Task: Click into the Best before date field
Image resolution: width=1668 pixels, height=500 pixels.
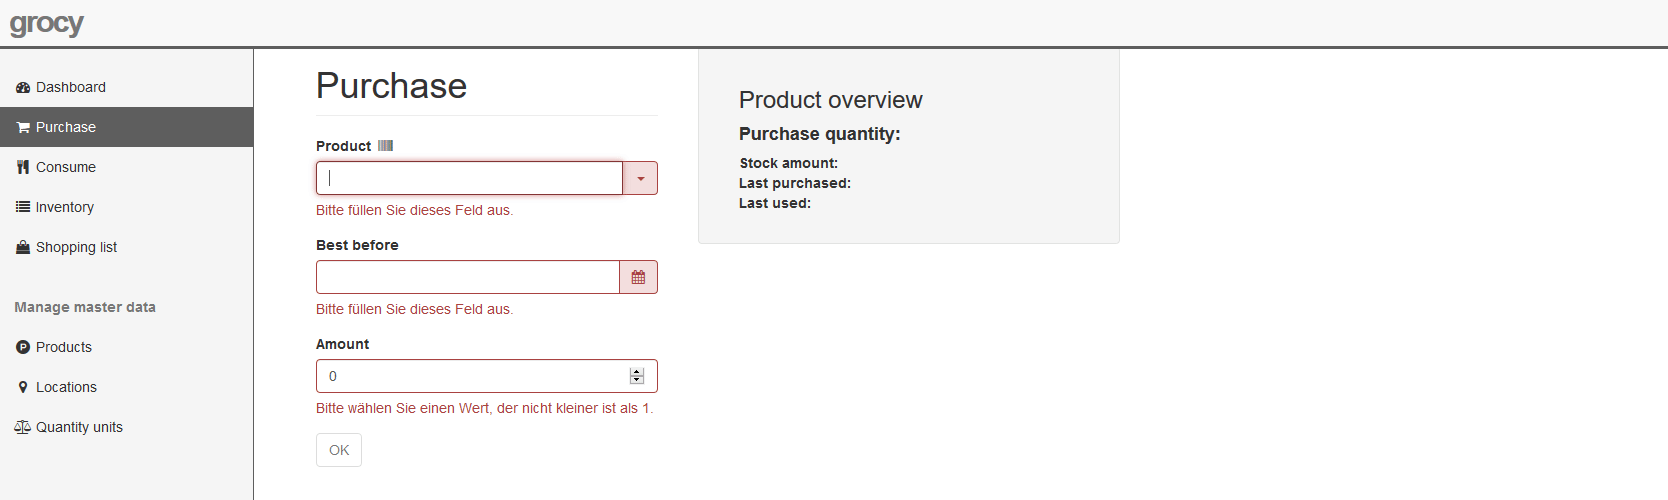Action: [x=467, y=277]
